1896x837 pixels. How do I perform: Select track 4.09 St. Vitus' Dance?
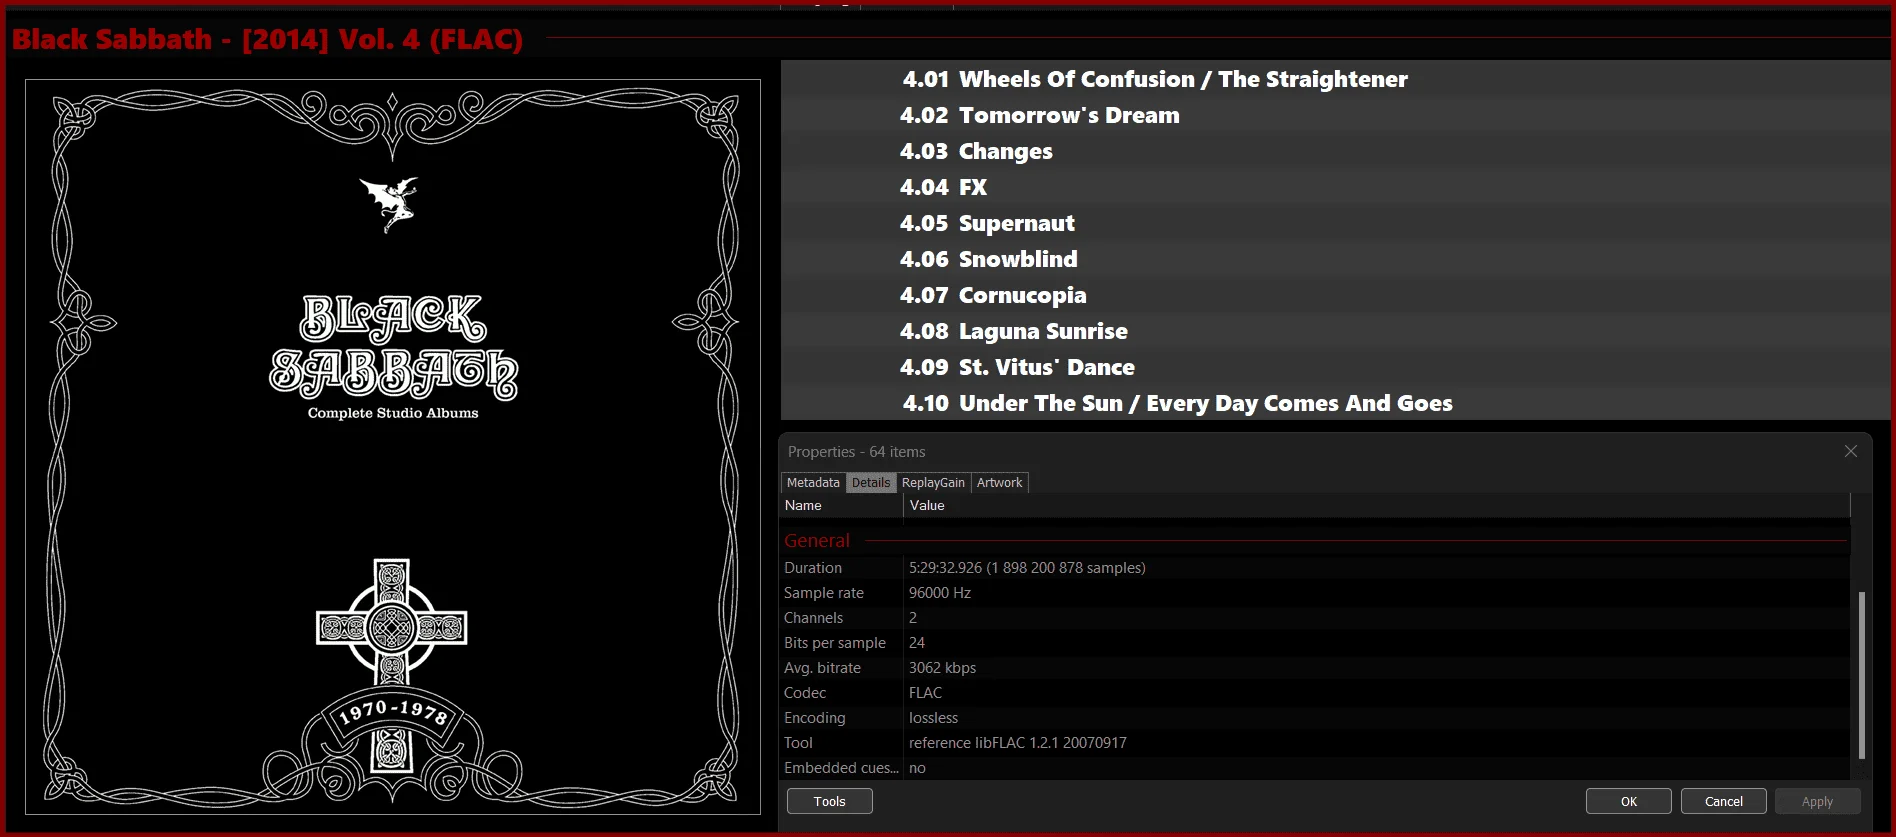(1335, 367)
